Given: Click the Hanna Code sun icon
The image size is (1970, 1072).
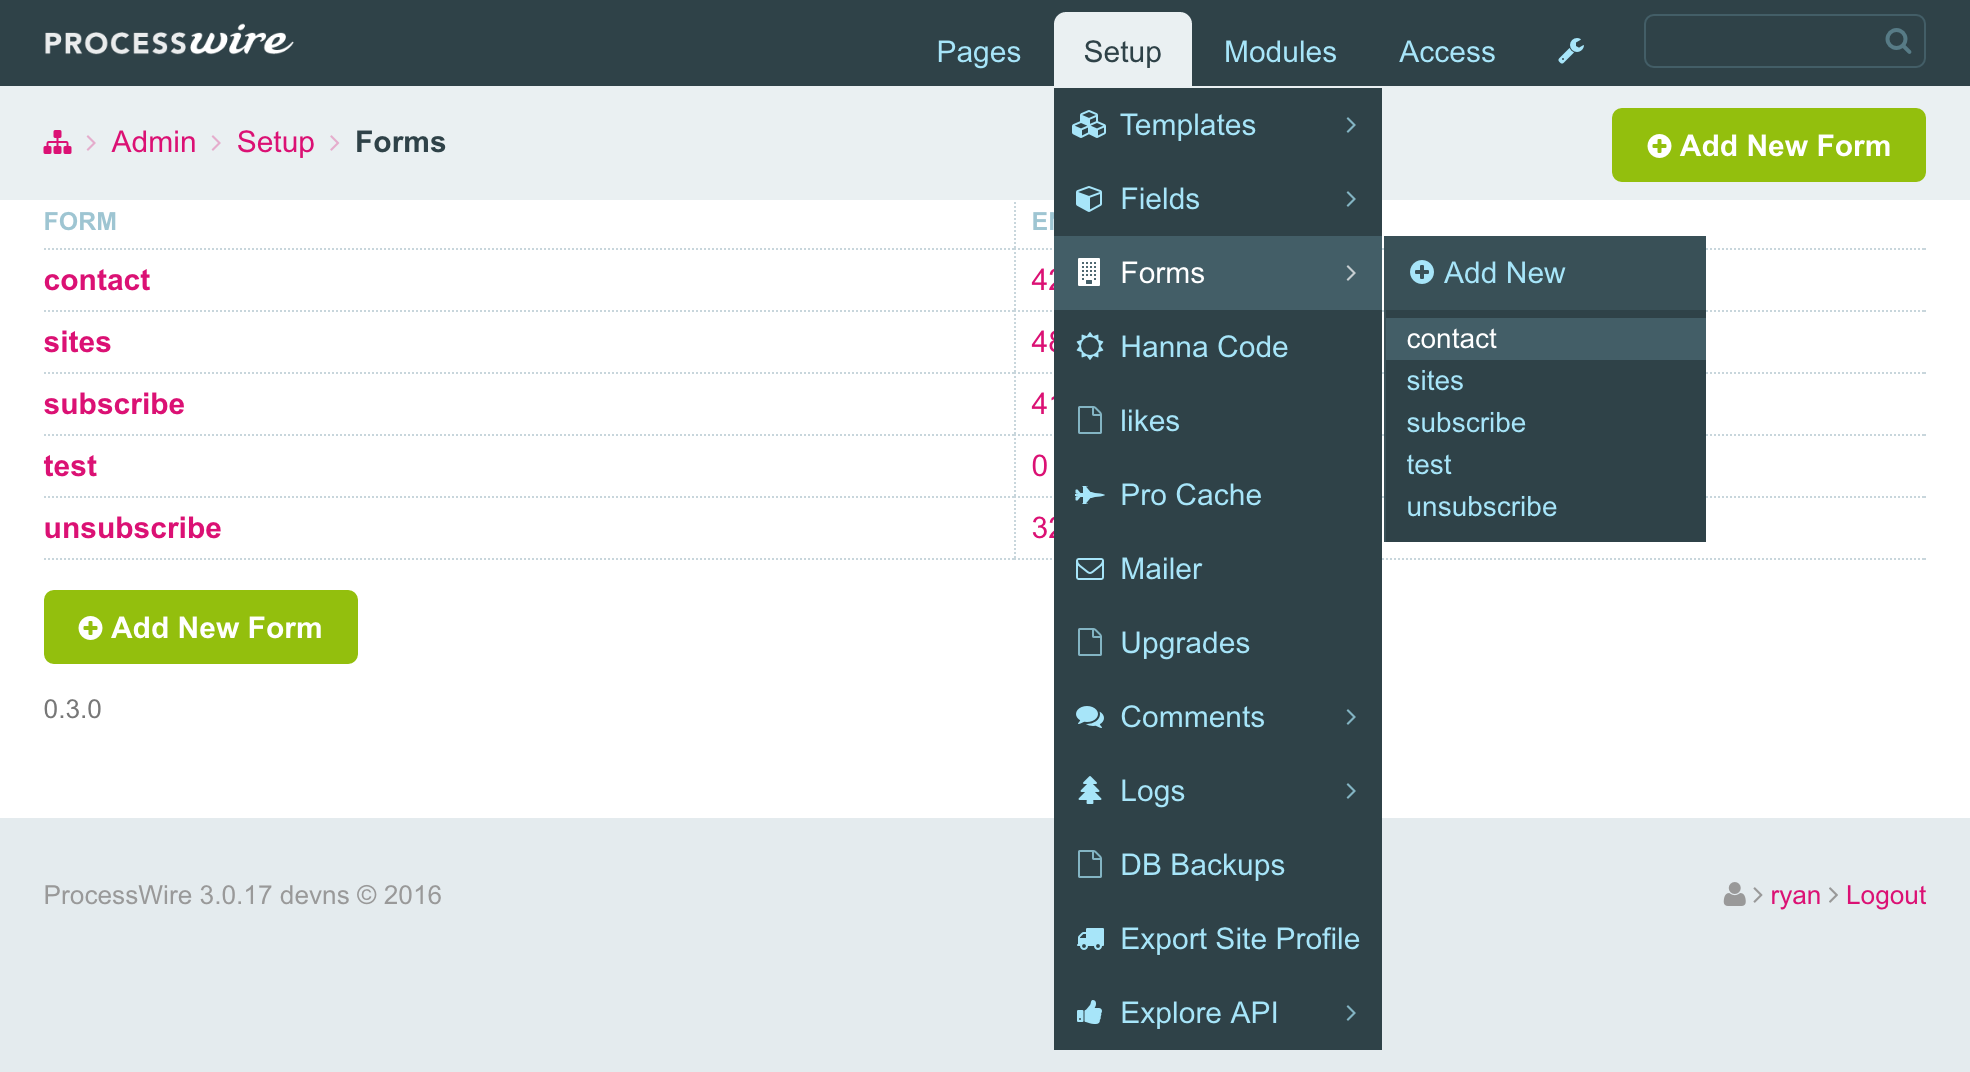Looking at the screenshot, I should 1089,347.
